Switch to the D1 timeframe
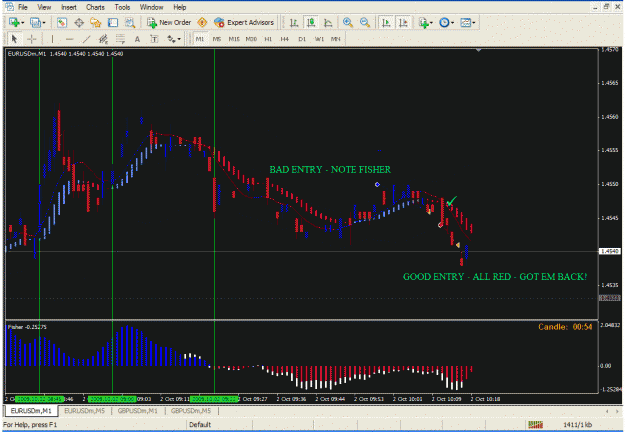The image size is (625, 432). pyautogui.click(x=302, y=39)
